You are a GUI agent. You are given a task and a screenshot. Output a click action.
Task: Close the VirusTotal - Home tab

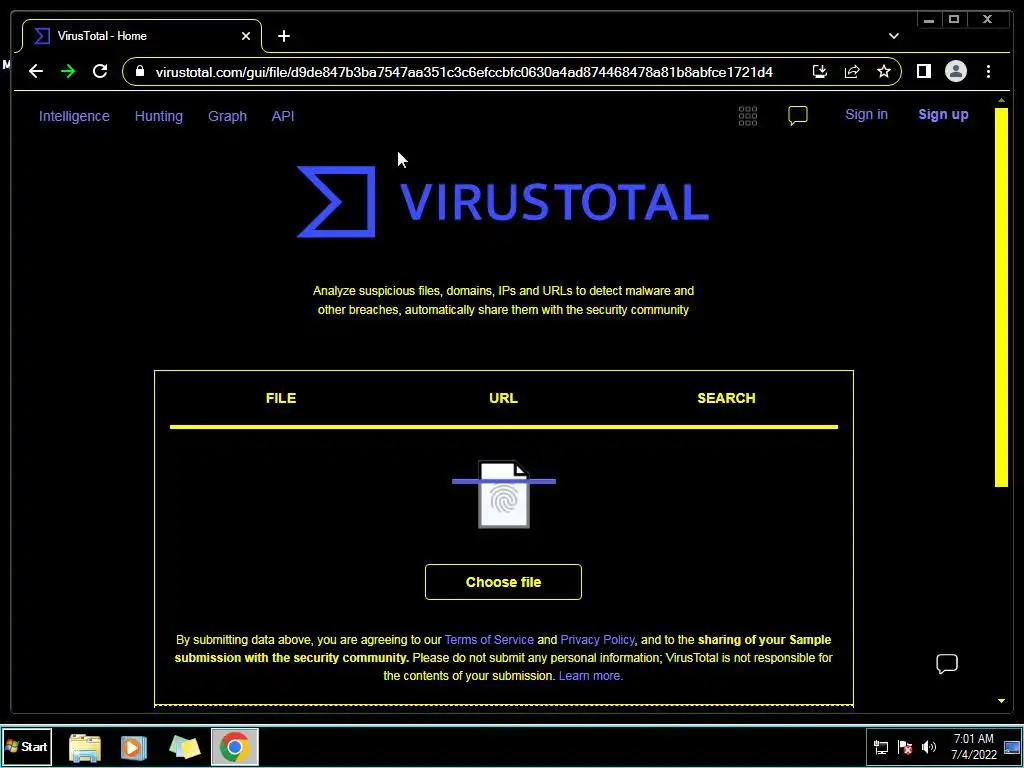pyautogui.click(x=246, y=36)
